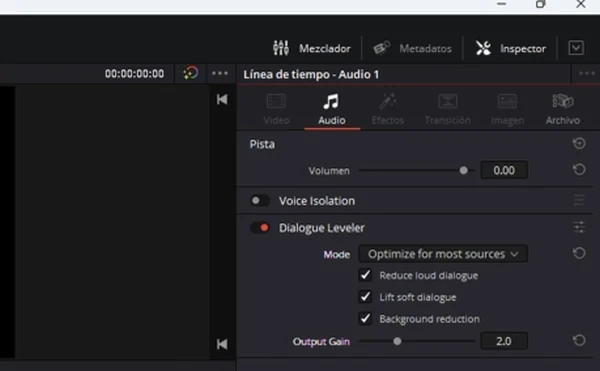The image size is (600, 371).
Task: Uncheck Lift soft dialogue
Action: pyautogui.click(x=365, y=297)
